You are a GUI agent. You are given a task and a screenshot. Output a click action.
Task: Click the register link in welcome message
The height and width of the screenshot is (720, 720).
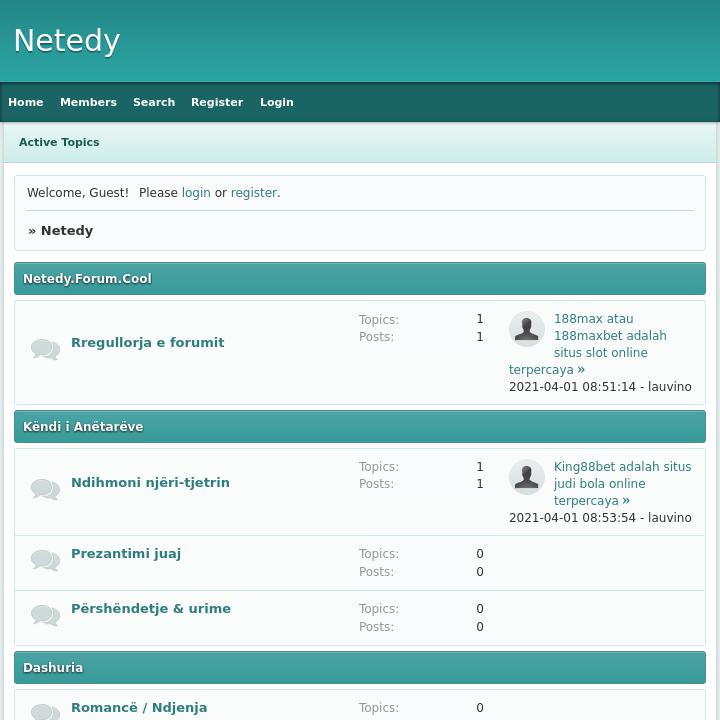click(253, 193)
